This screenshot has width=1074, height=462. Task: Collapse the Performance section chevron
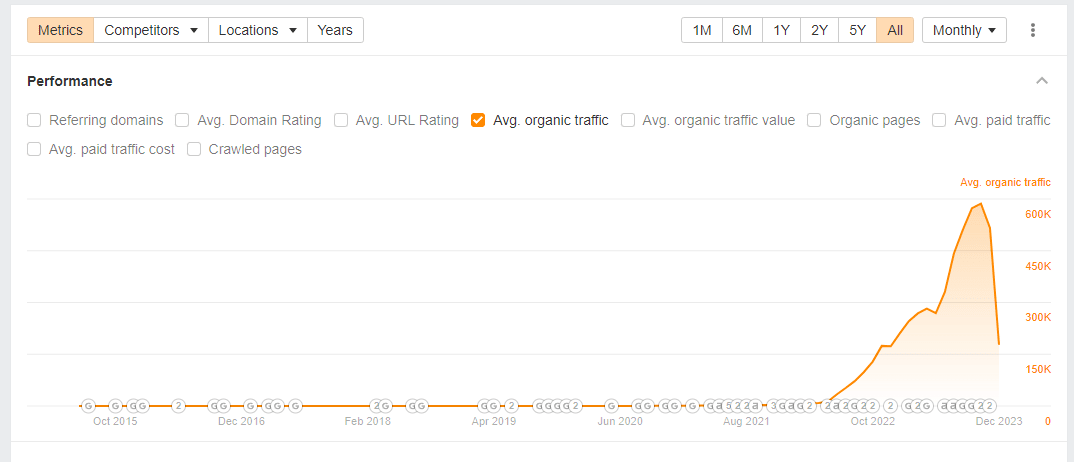pos(1042,81)
